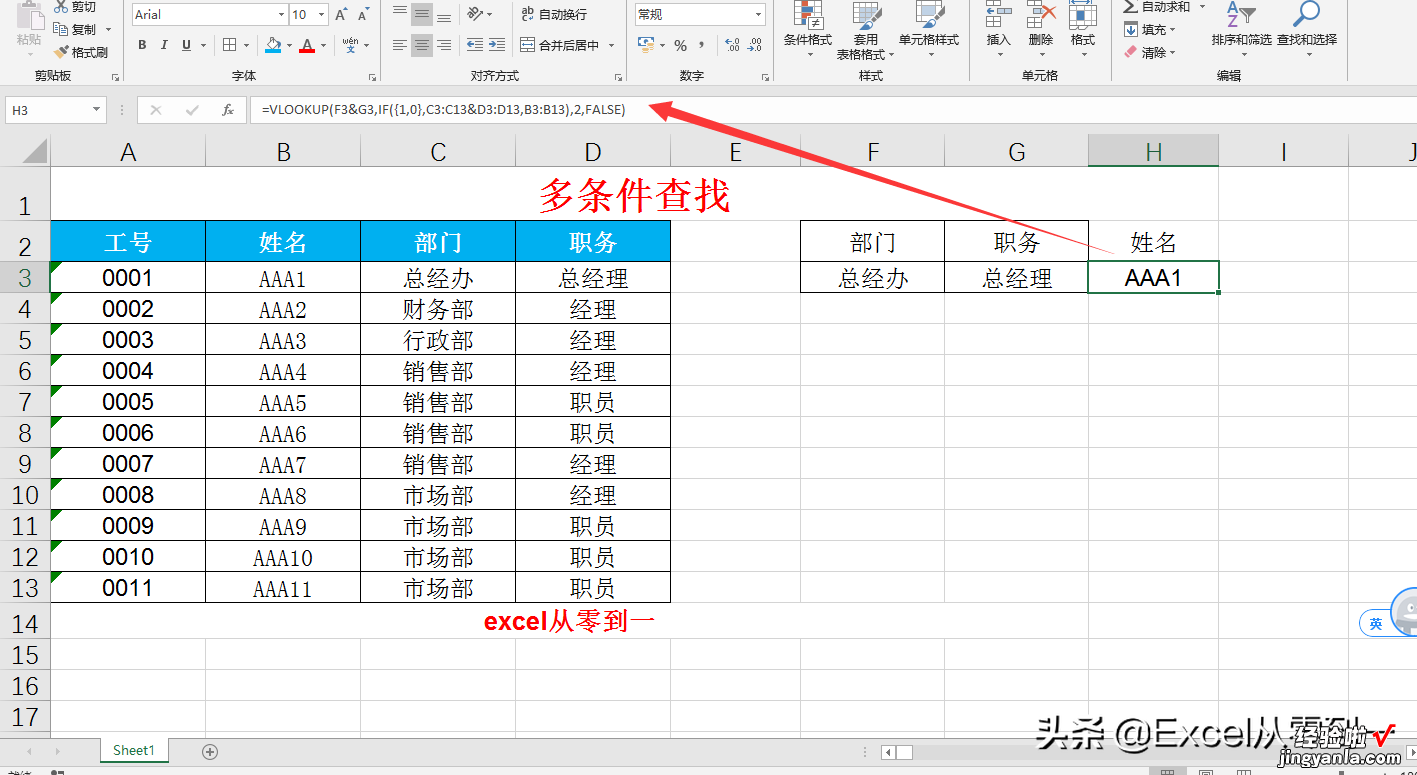The height and width of the screenshot is (775, 1417).
Task: Select row 14 header
Action: 25,623
